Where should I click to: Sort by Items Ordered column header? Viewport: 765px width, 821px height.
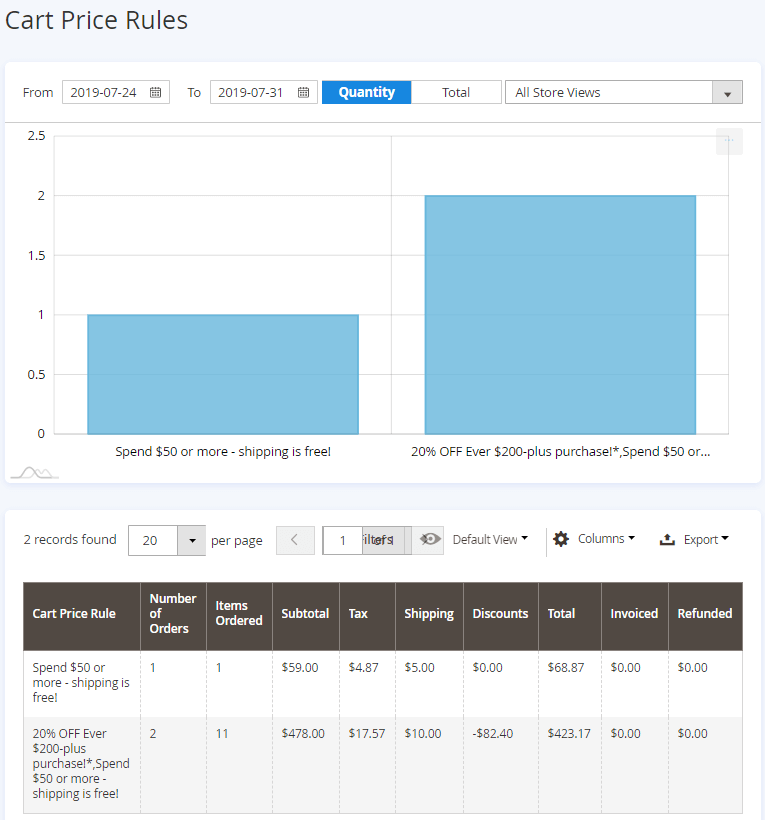coord(239,614)
